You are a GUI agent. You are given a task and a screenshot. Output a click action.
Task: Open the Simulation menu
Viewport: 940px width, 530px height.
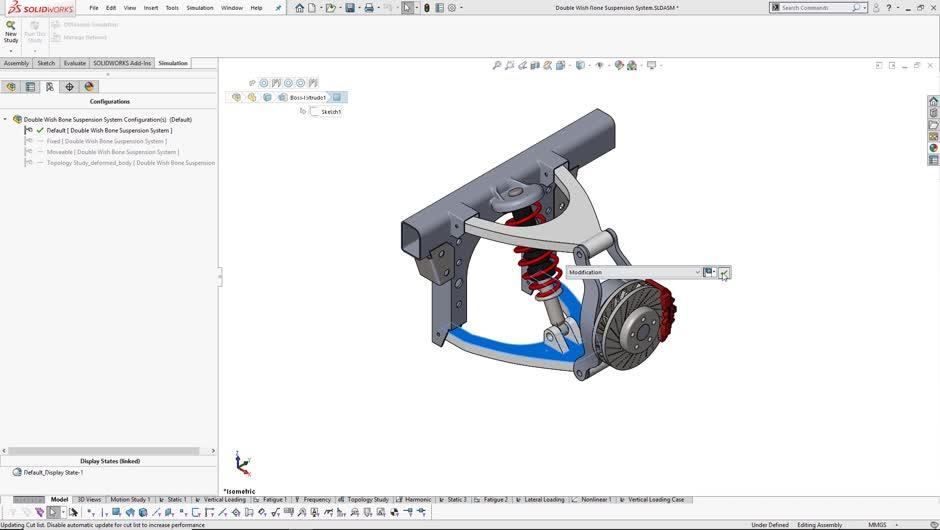click(x=199, y=7)
